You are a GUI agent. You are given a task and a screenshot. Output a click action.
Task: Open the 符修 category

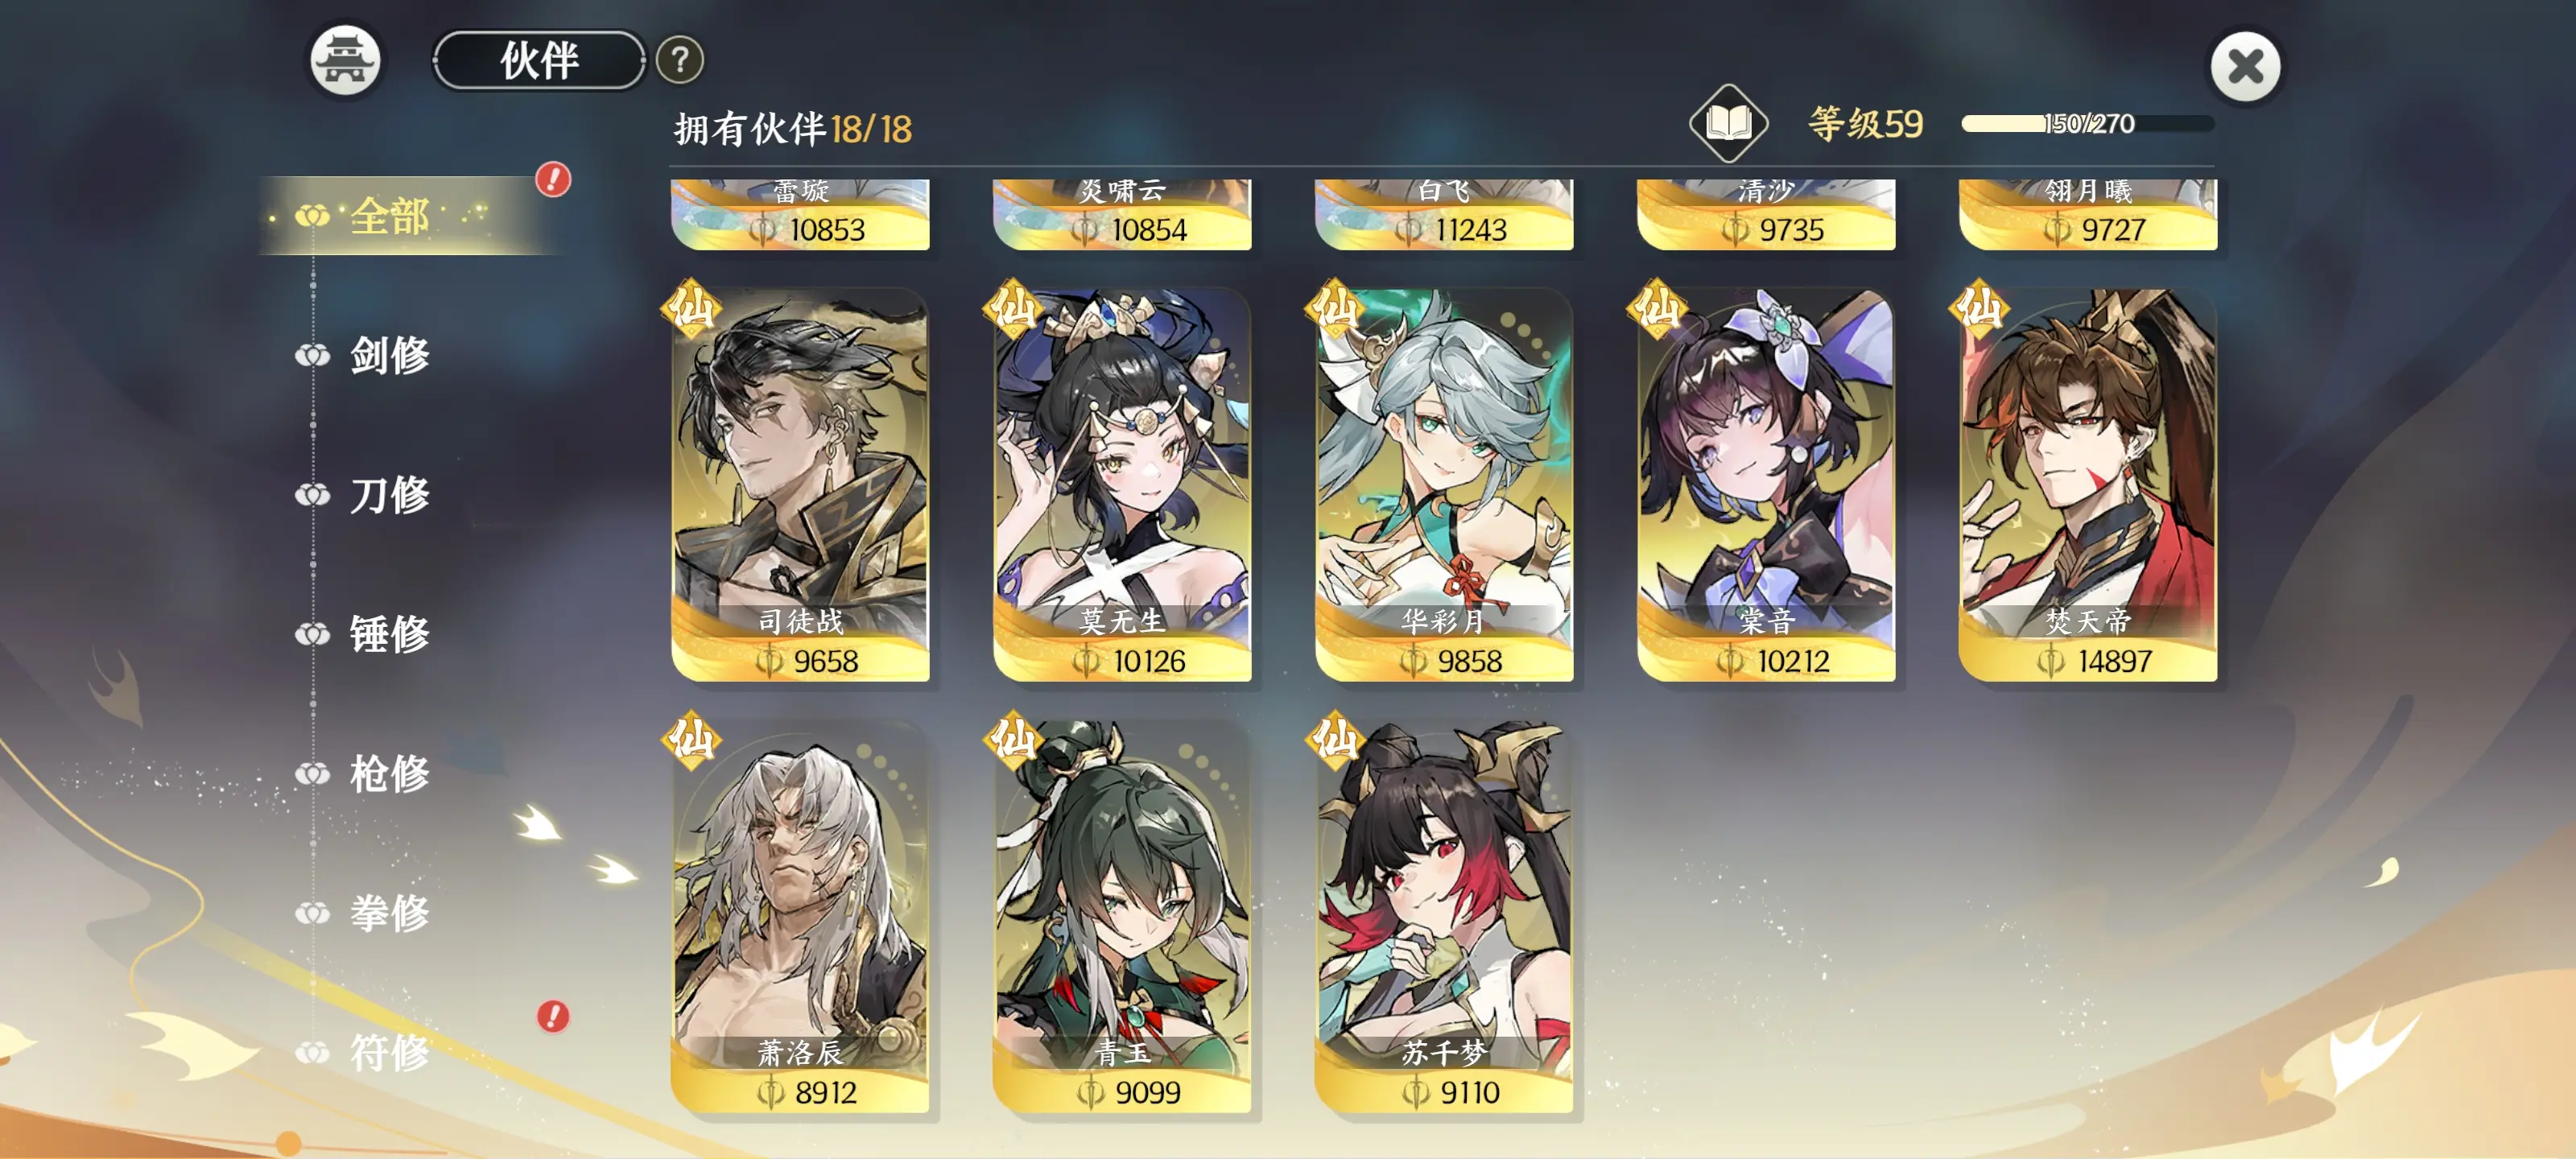[x=388, y=1053]
